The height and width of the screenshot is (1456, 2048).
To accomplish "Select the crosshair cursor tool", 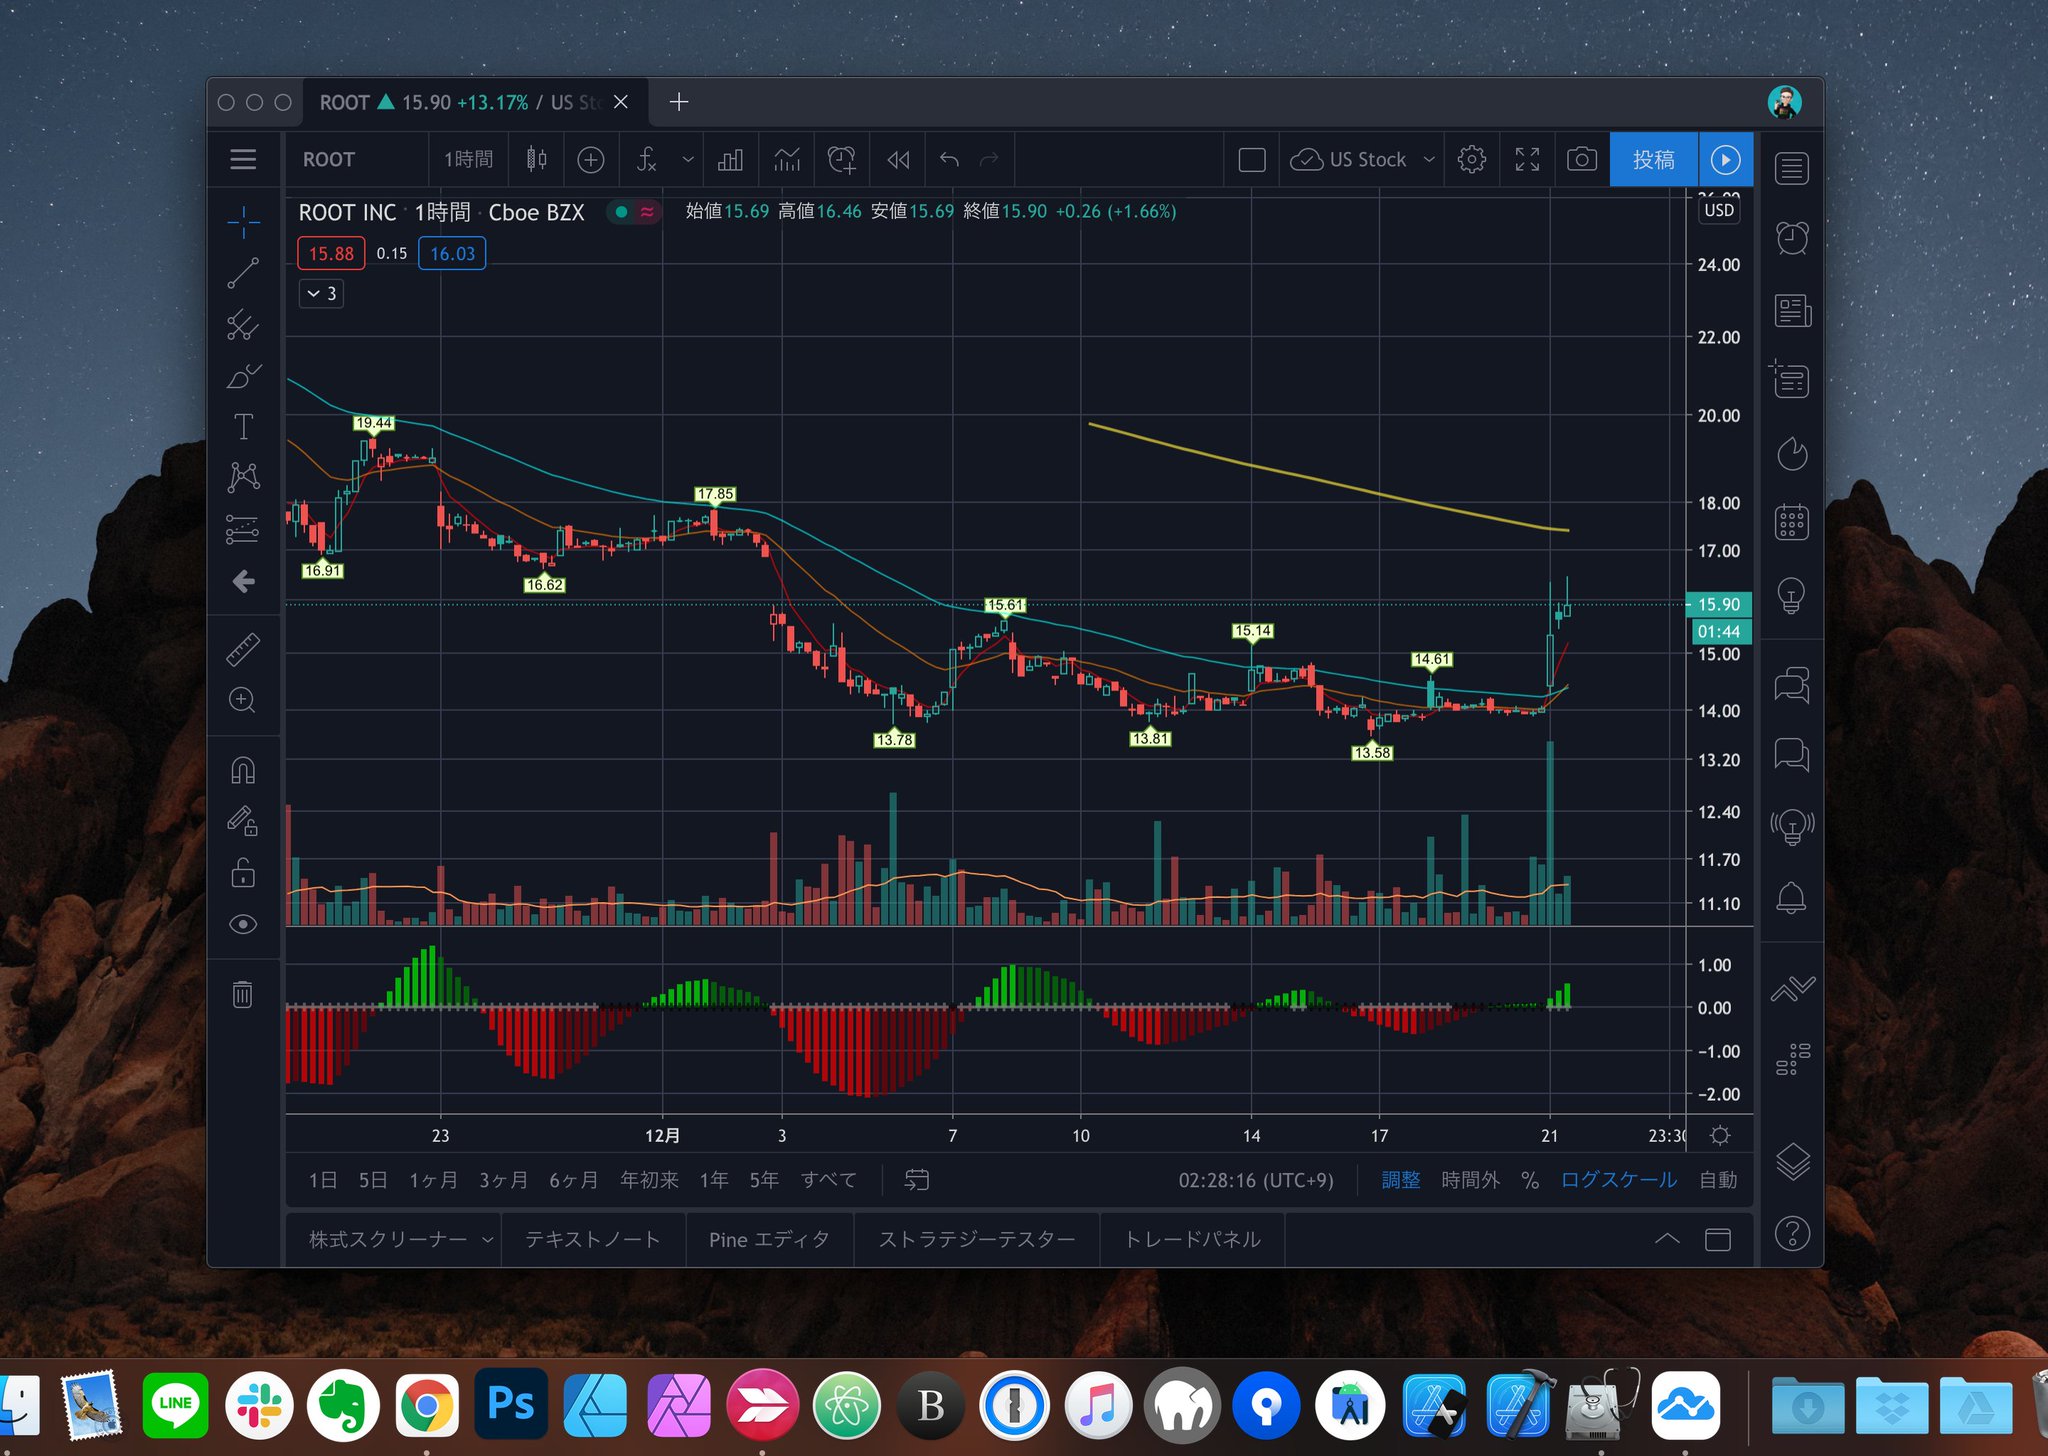I will tap(243, 222).
